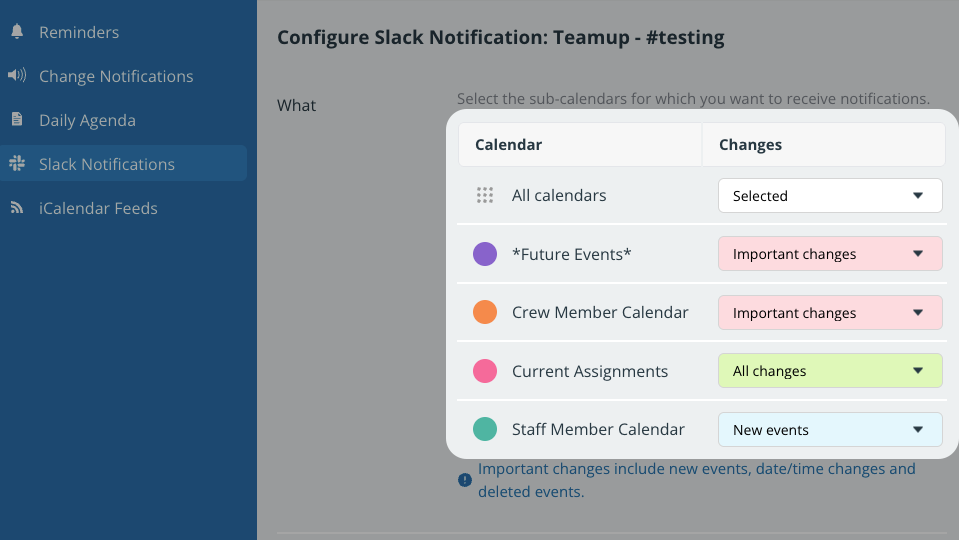Click the orange Crew Member Calendar dot

484,312
